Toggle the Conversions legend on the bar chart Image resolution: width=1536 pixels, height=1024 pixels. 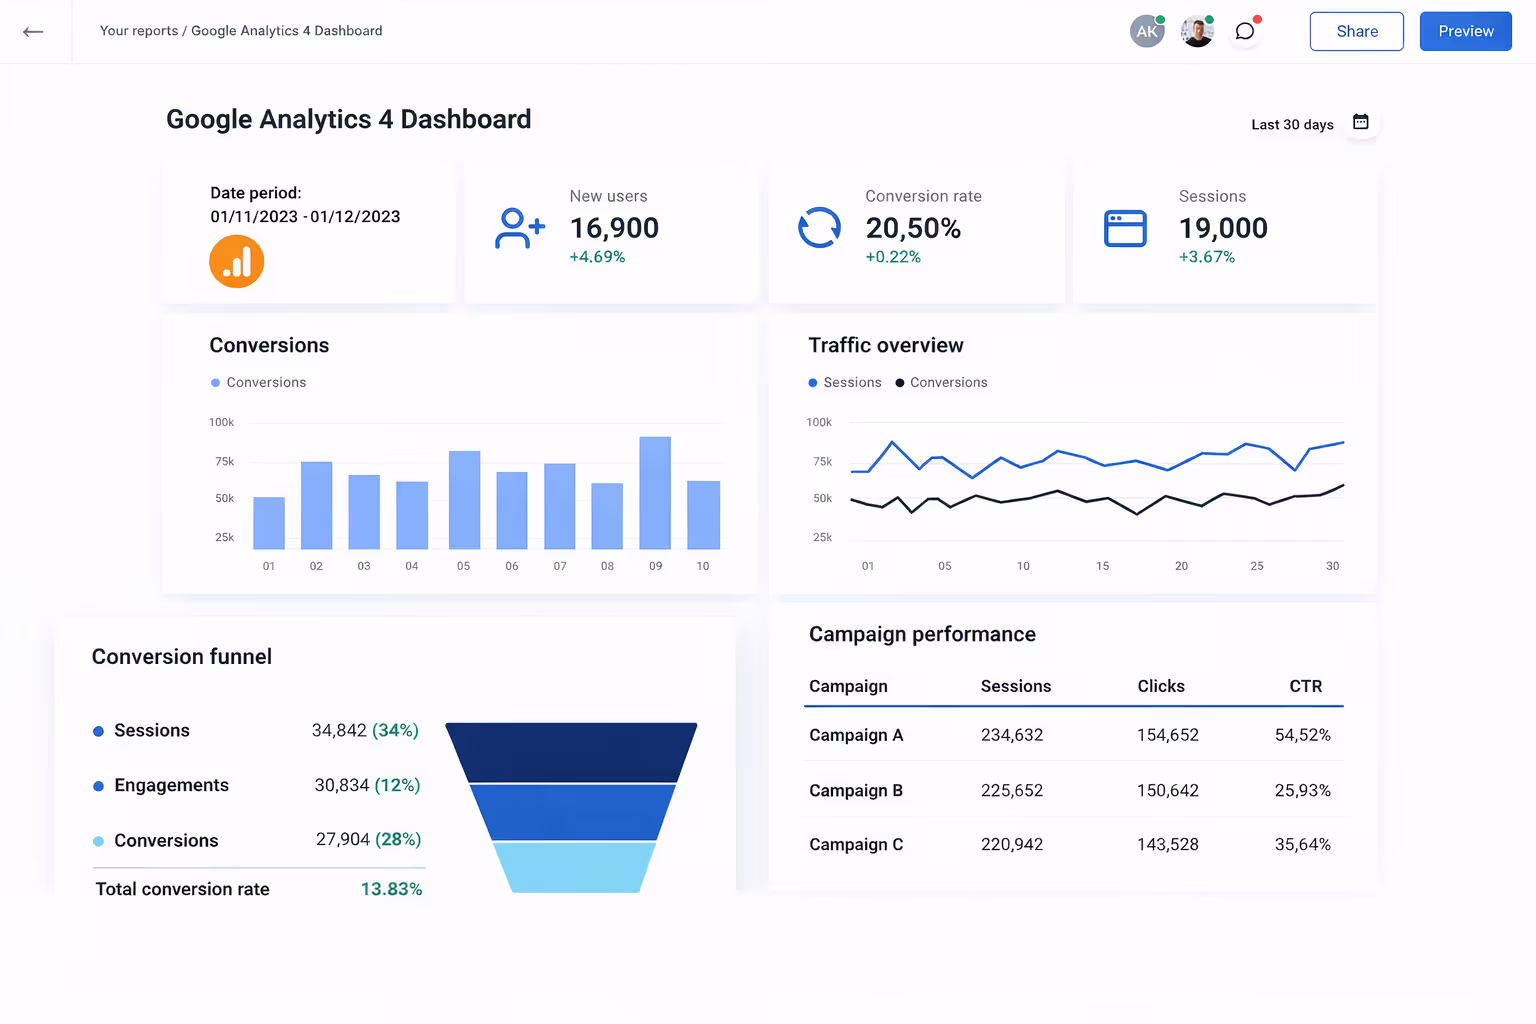[x=258, y=382]
